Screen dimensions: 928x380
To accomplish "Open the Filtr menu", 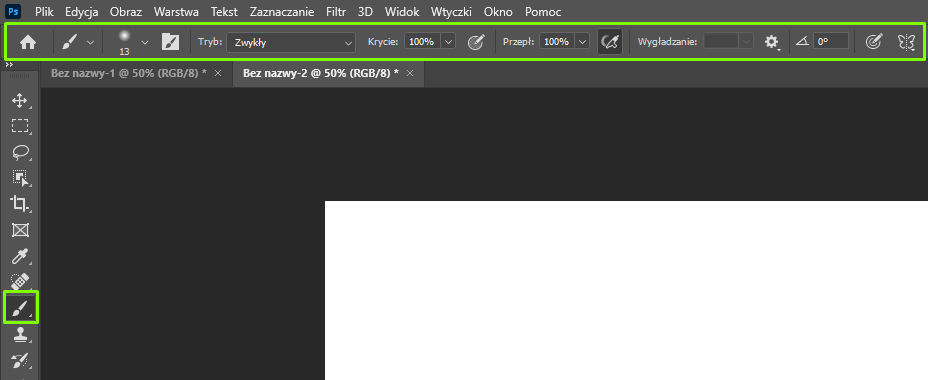I will 336,12.
